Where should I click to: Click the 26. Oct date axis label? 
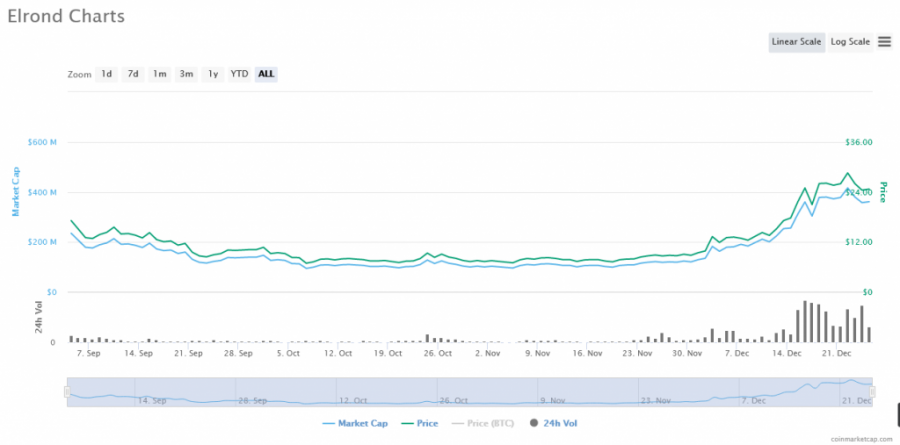coord(438,354)
